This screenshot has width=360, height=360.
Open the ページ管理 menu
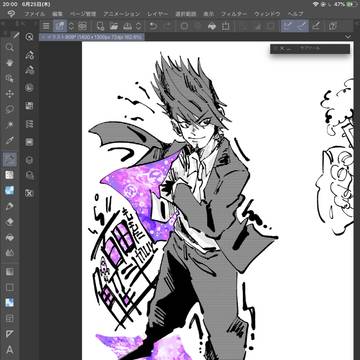point(83,14)
